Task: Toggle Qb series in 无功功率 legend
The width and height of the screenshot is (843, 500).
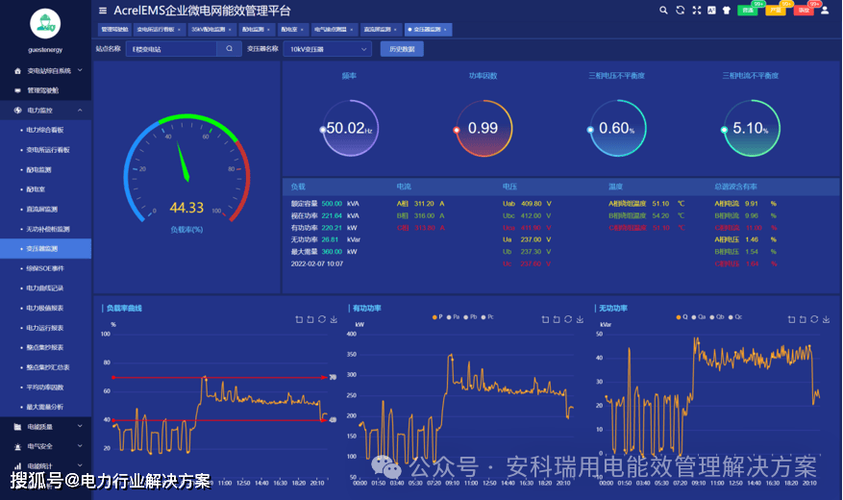Action: [x=717, y=317]
